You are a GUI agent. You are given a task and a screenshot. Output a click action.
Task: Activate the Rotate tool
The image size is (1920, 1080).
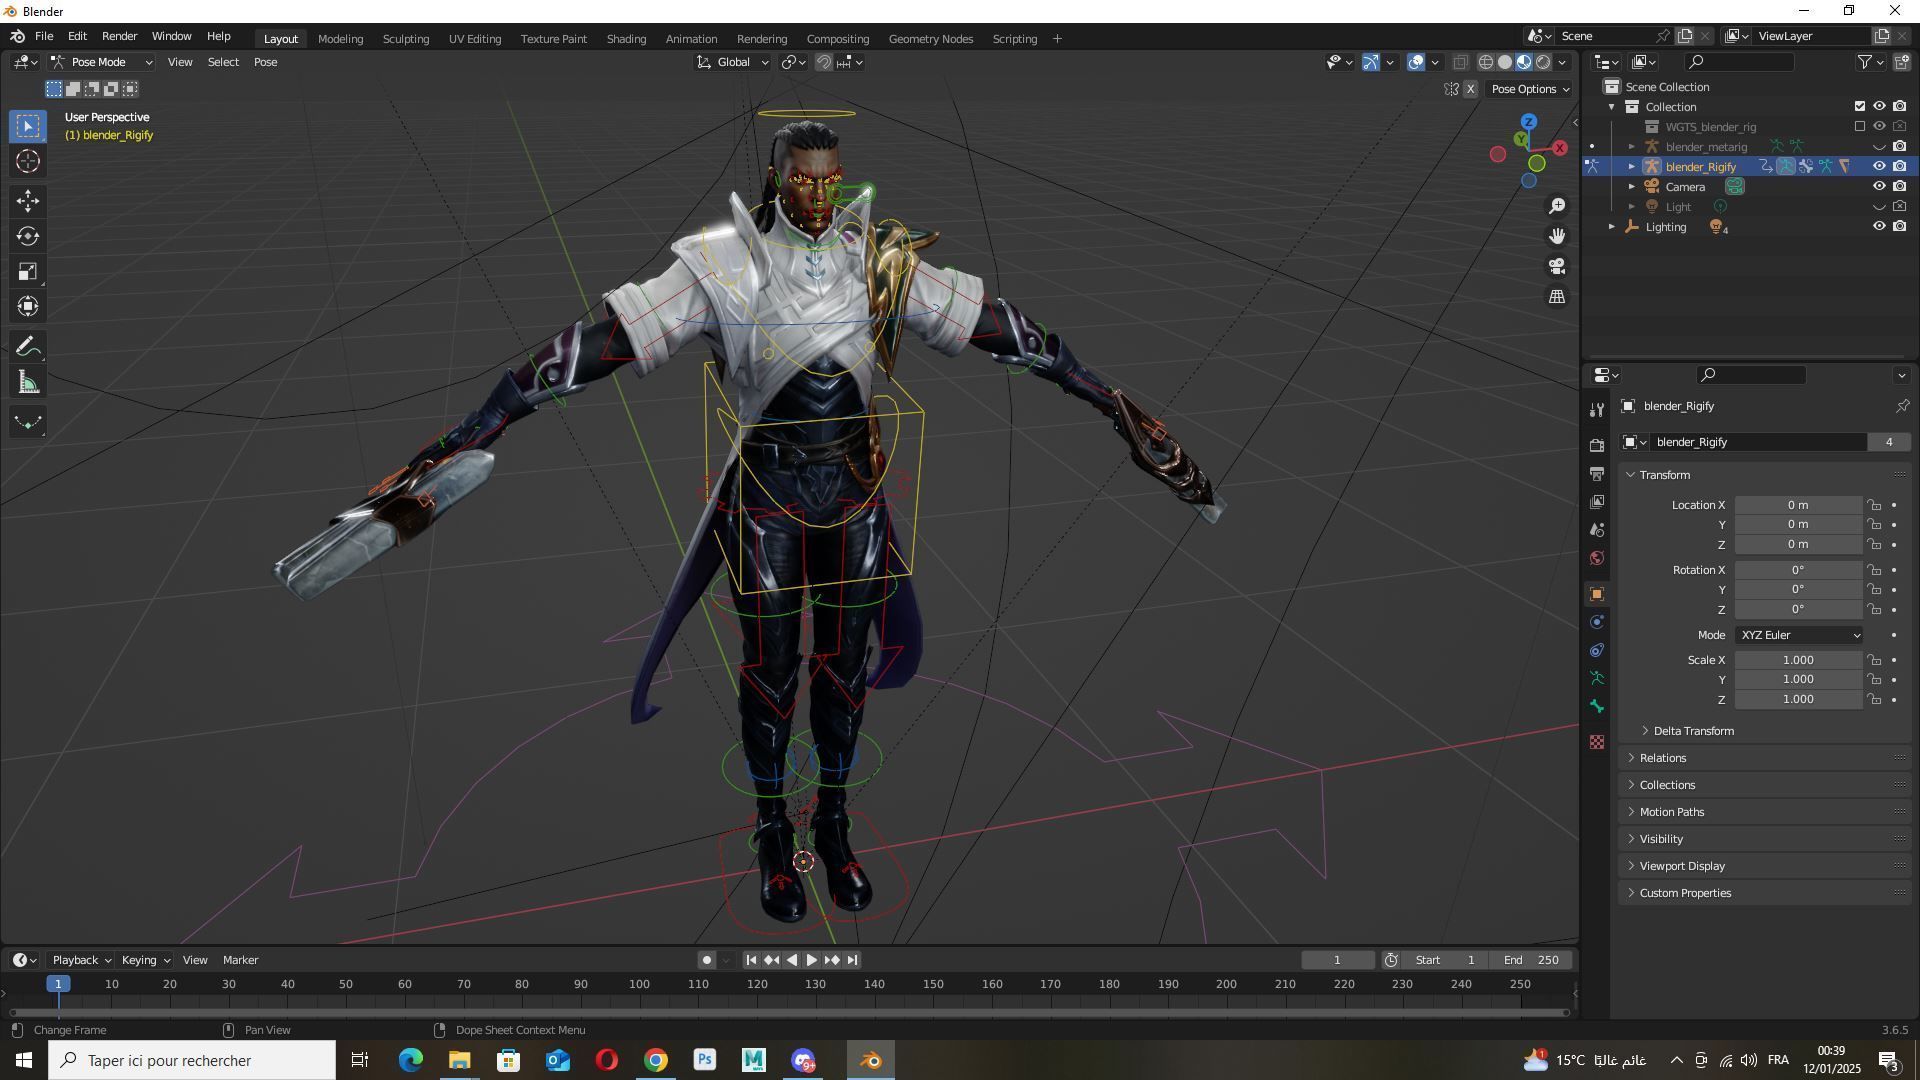click(28, 236)
